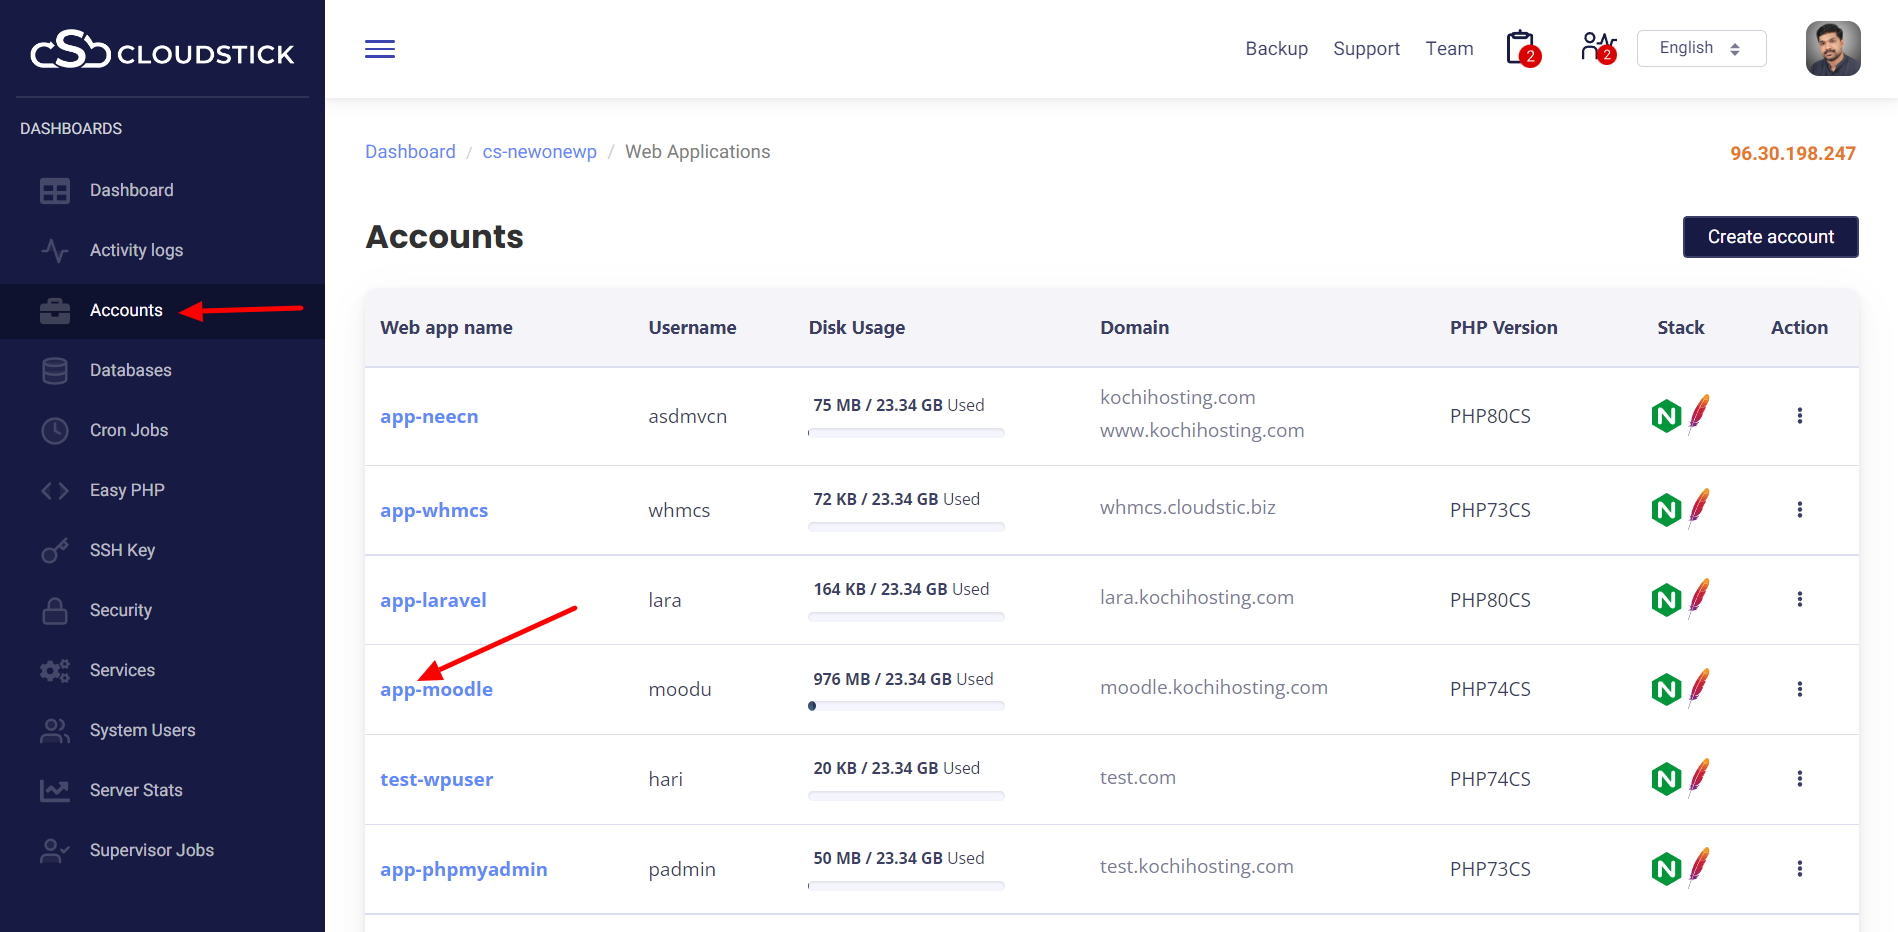Go to Databases in the sidebar
Image resolution: width=1898 pixels, height=932 pixels.
pyautogui.click(x=130, y=370)
